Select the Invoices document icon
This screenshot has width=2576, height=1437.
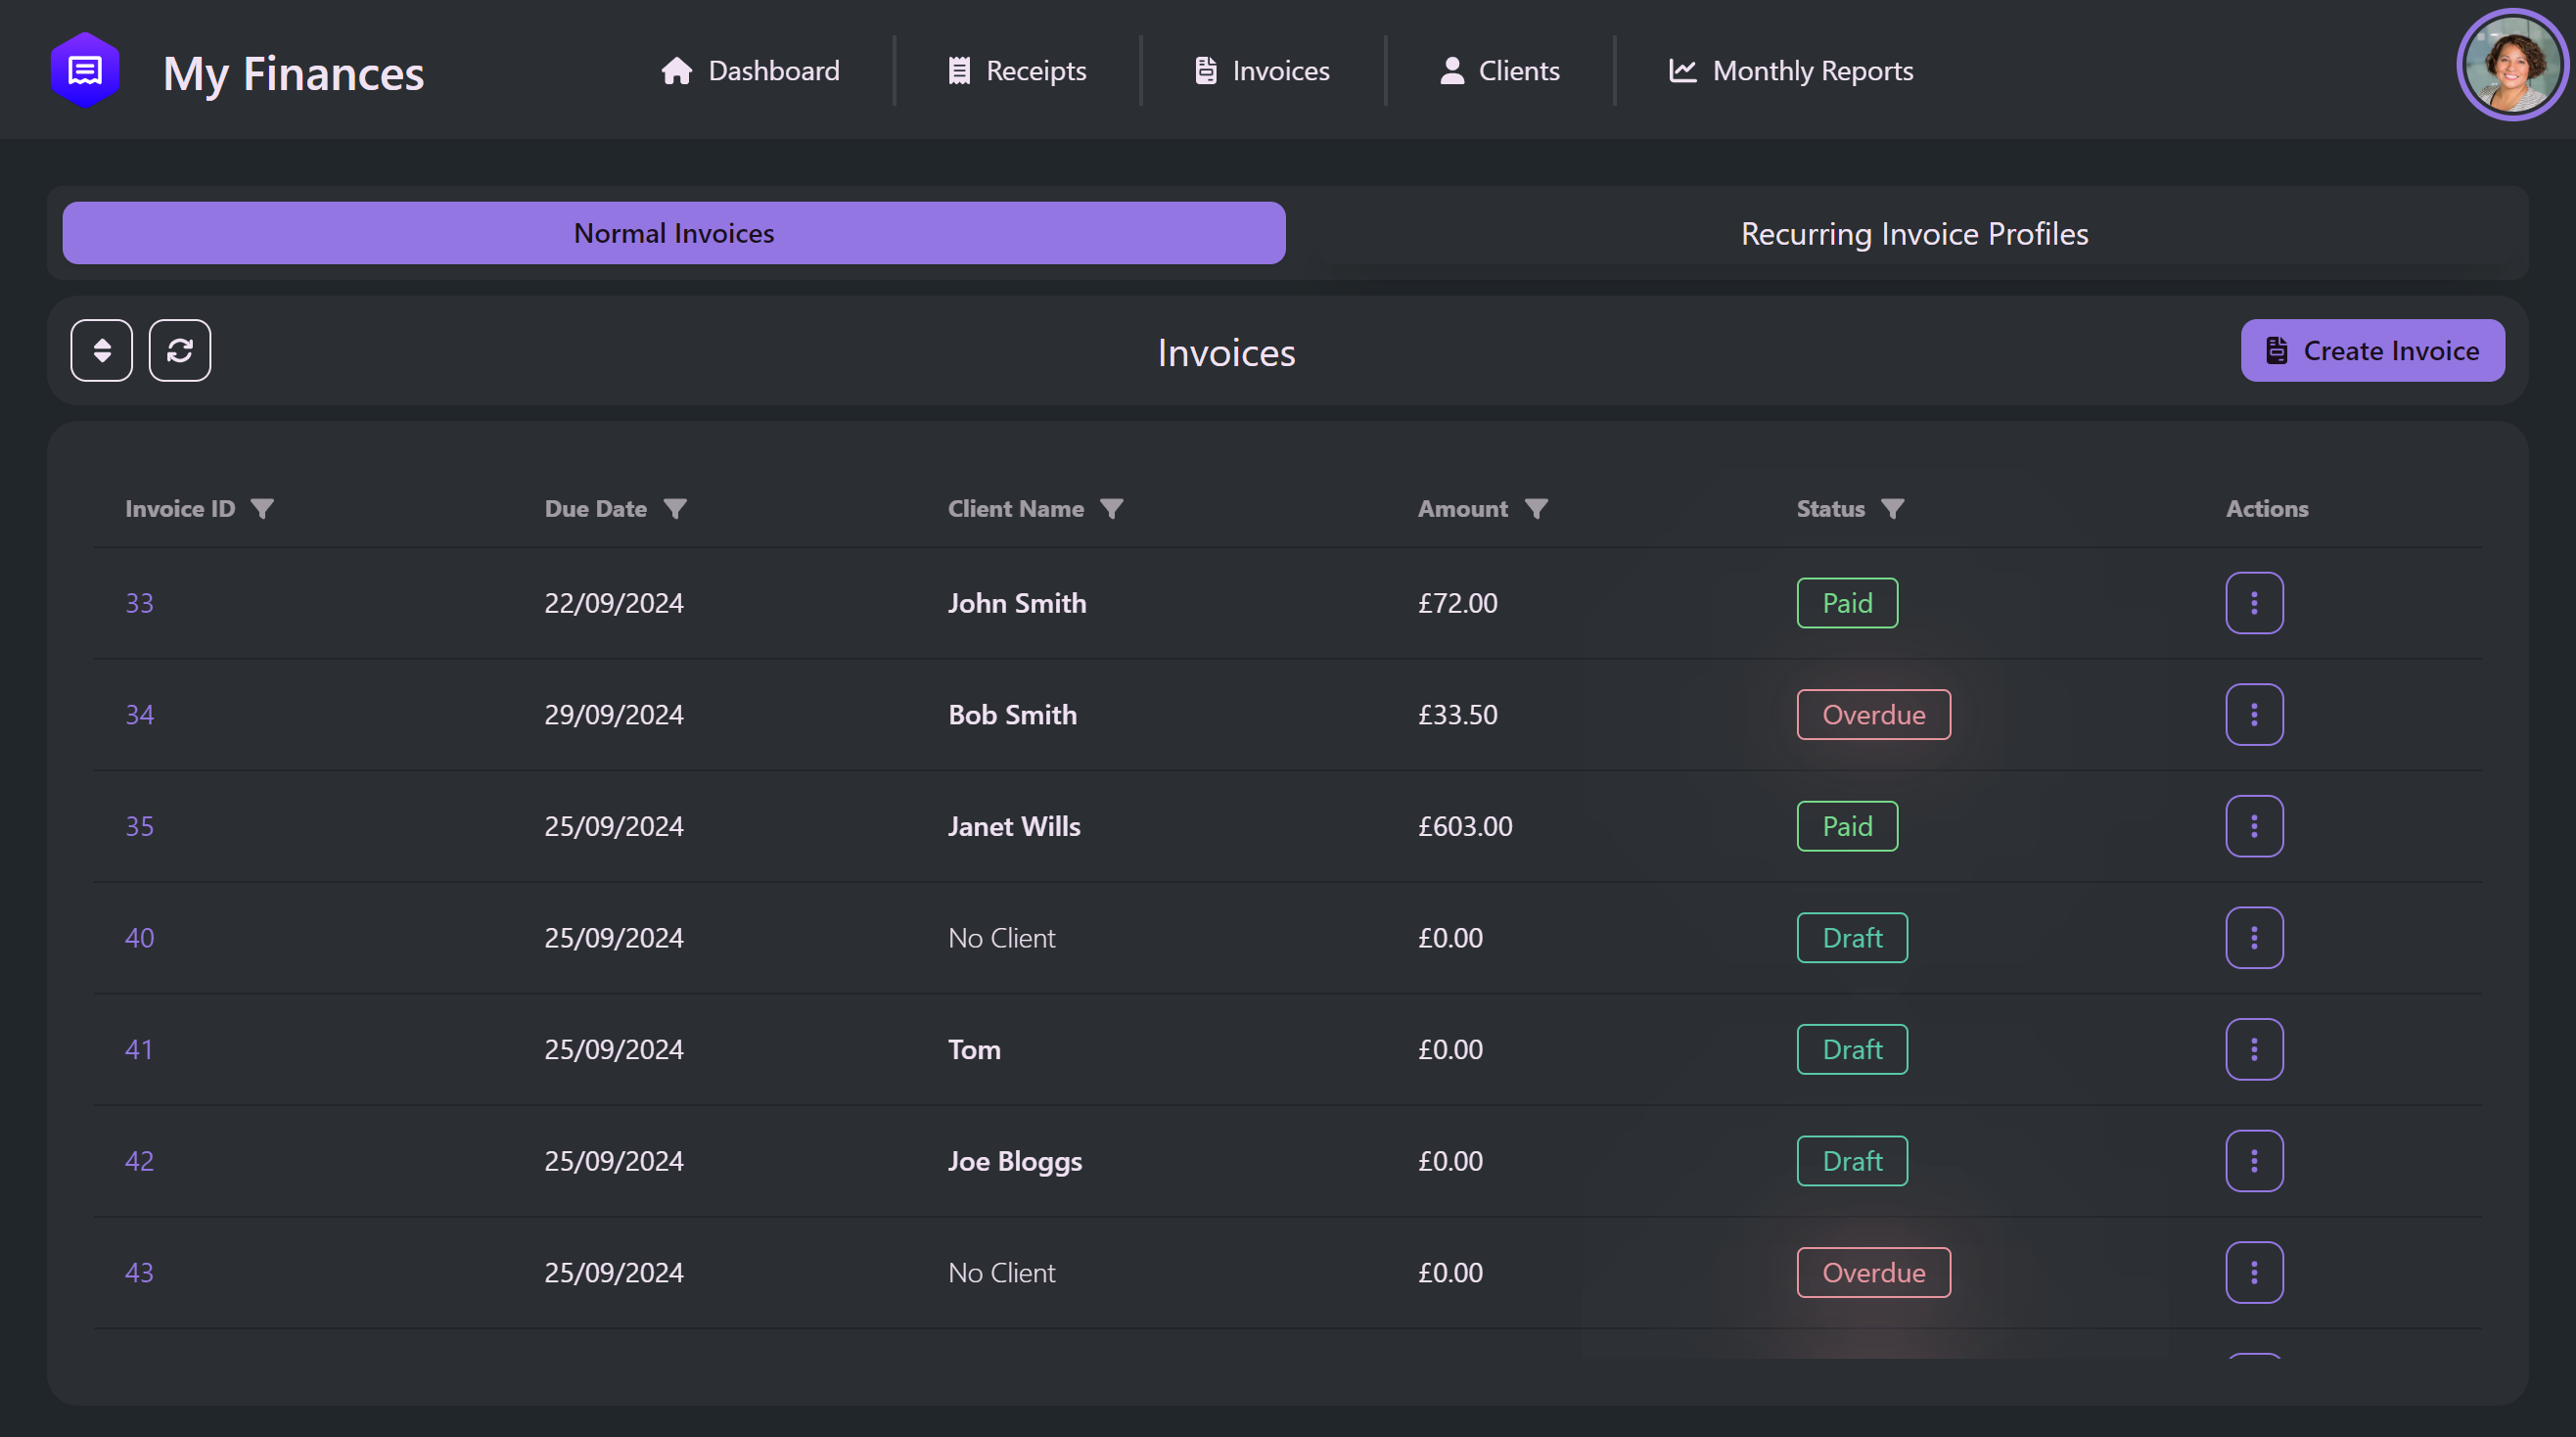(1205, 70)
